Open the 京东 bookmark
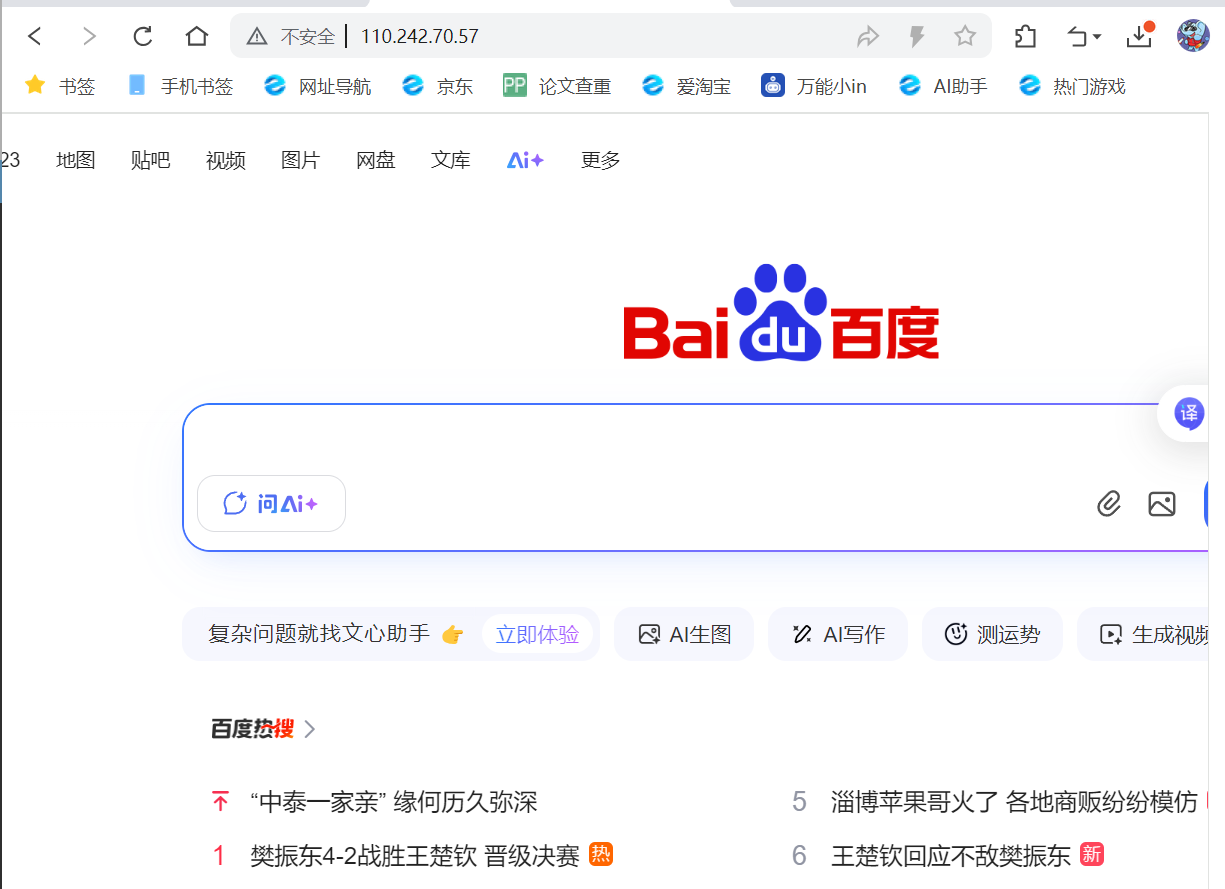Image resolution: width=1225 pixels, height=889 pixels. pos(437,86)
